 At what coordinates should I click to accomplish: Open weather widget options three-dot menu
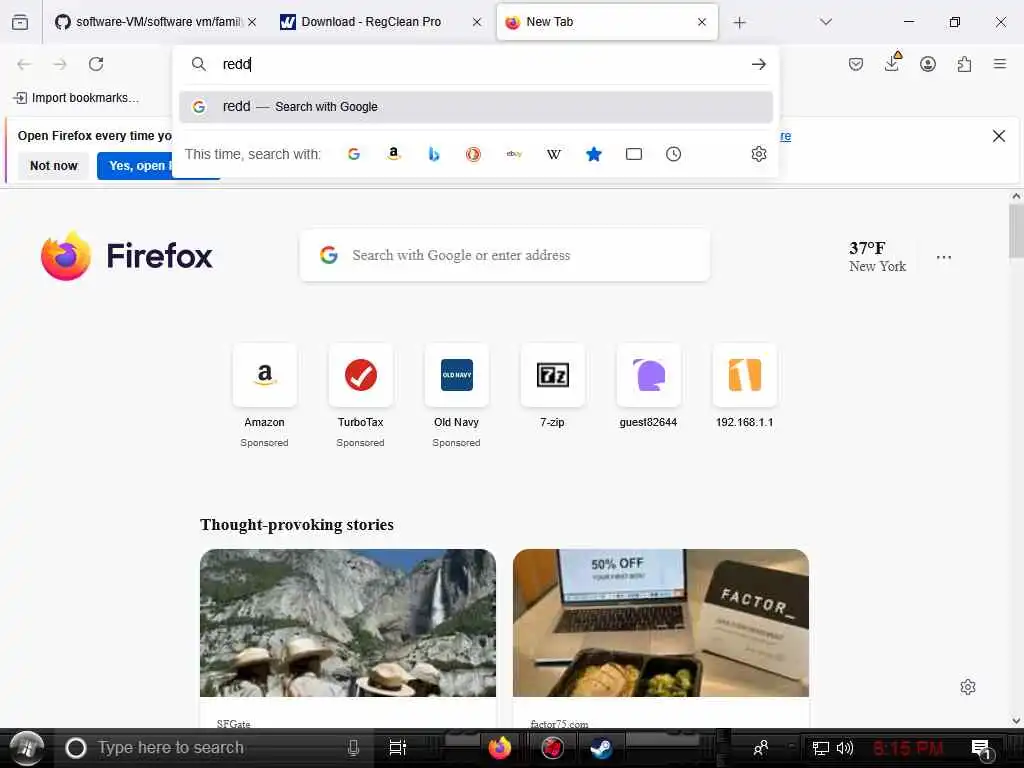[944, 257]
